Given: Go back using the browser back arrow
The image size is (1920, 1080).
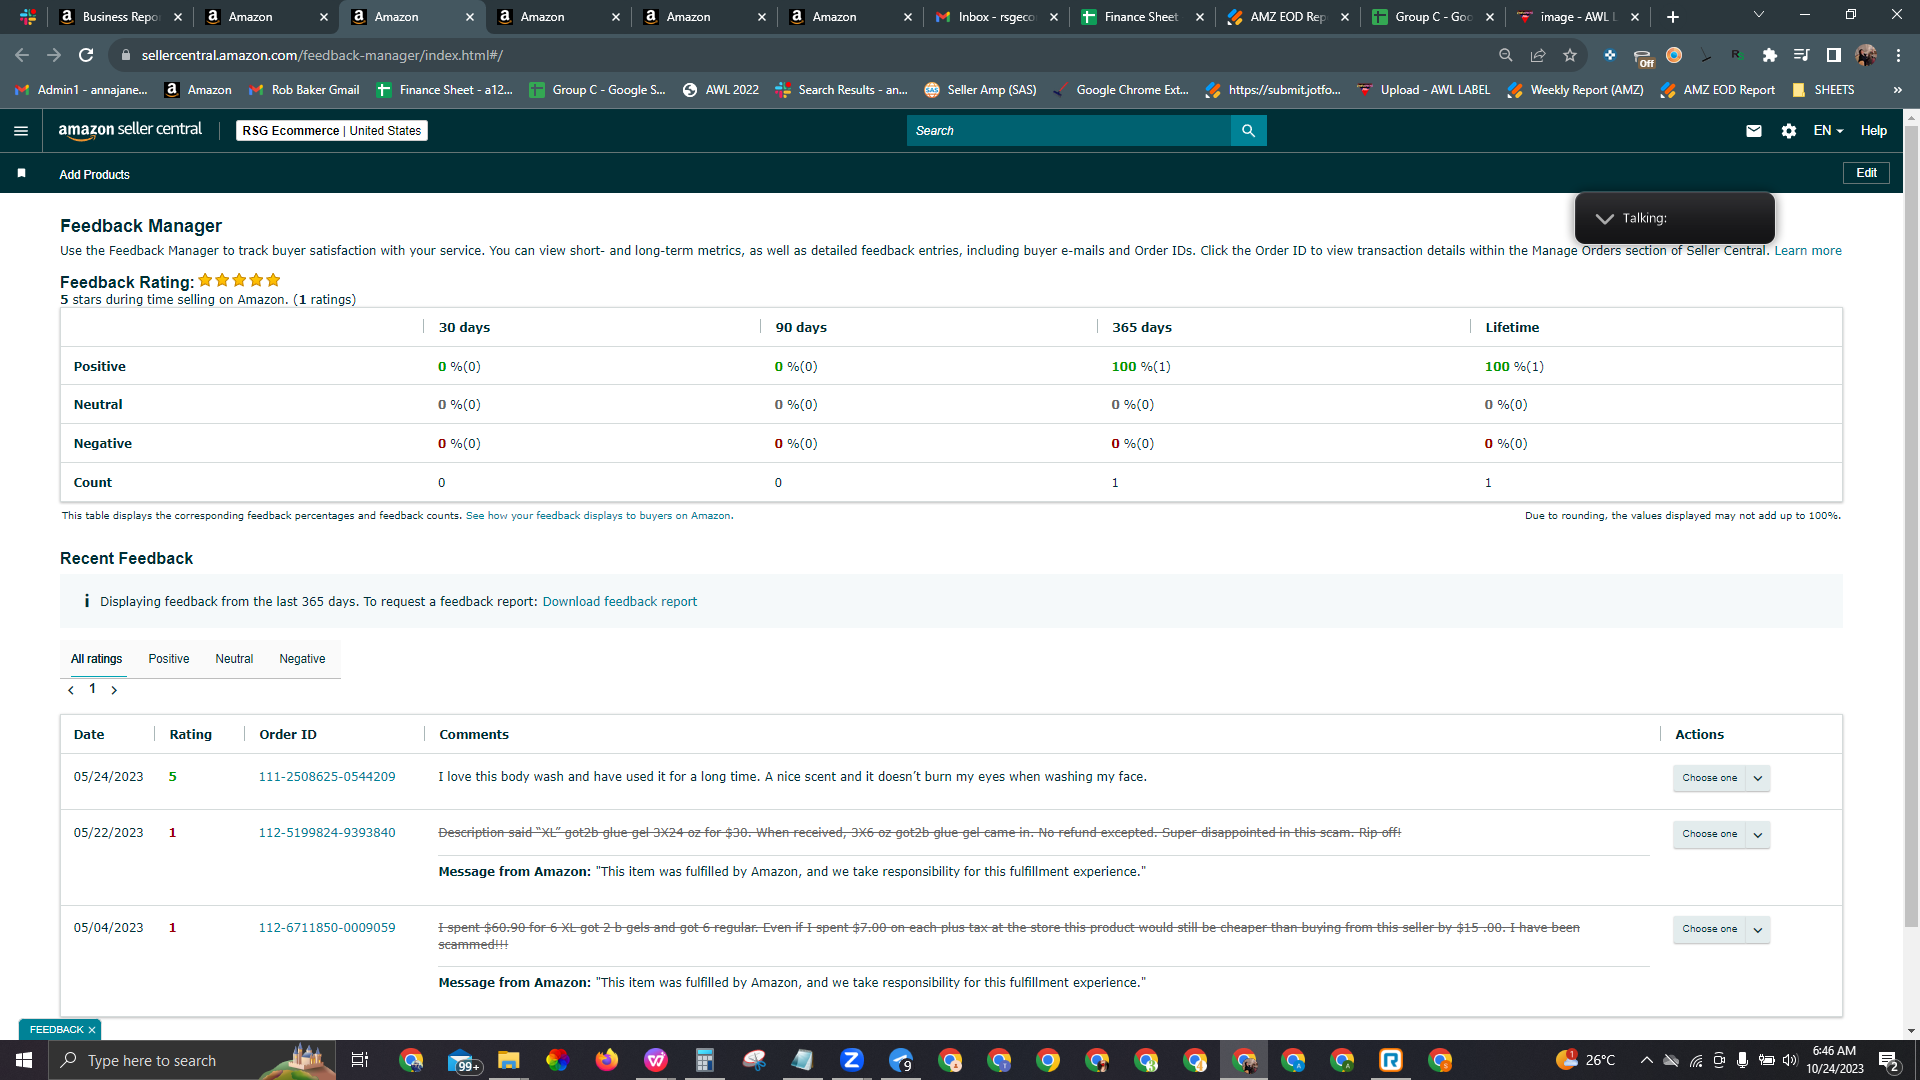Looking at the screenshot, I should pos(22,55).
